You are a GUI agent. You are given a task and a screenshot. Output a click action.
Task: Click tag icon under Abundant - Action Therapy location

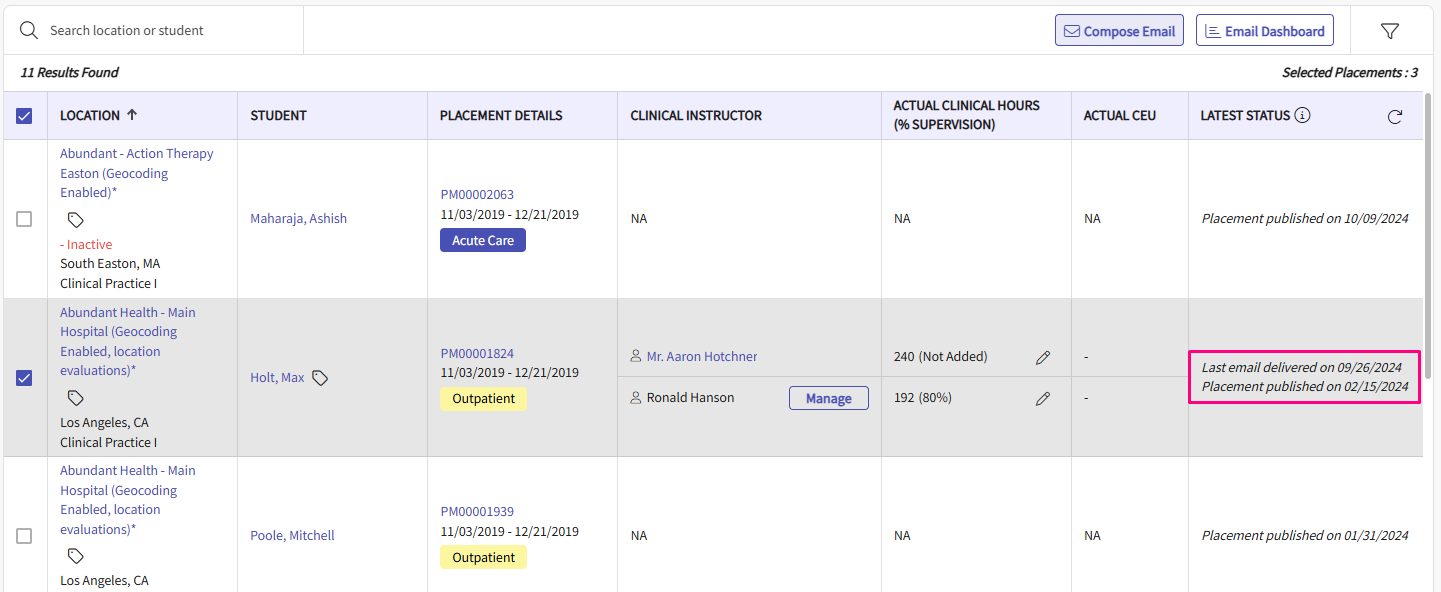(x=75, y=220)
